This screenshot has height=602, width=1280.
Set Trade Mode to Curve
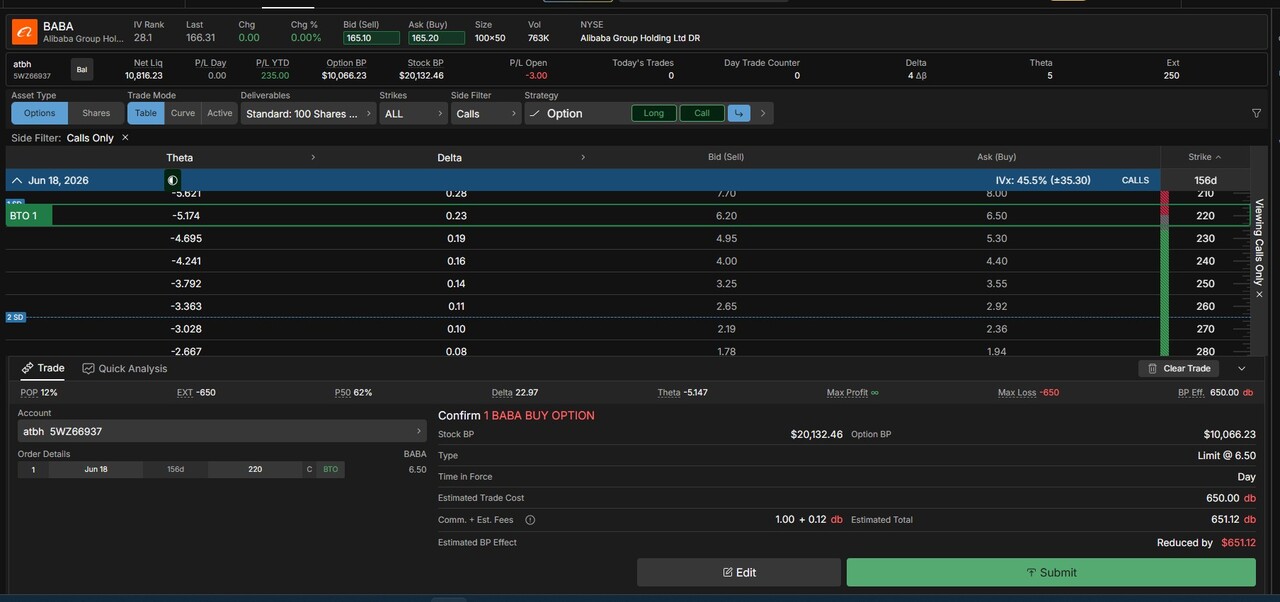point(183,113)
